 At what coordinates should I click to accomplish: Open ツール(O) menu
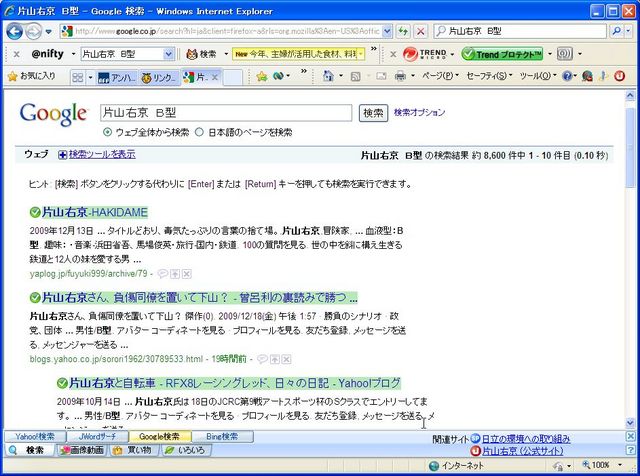(538, 76)
